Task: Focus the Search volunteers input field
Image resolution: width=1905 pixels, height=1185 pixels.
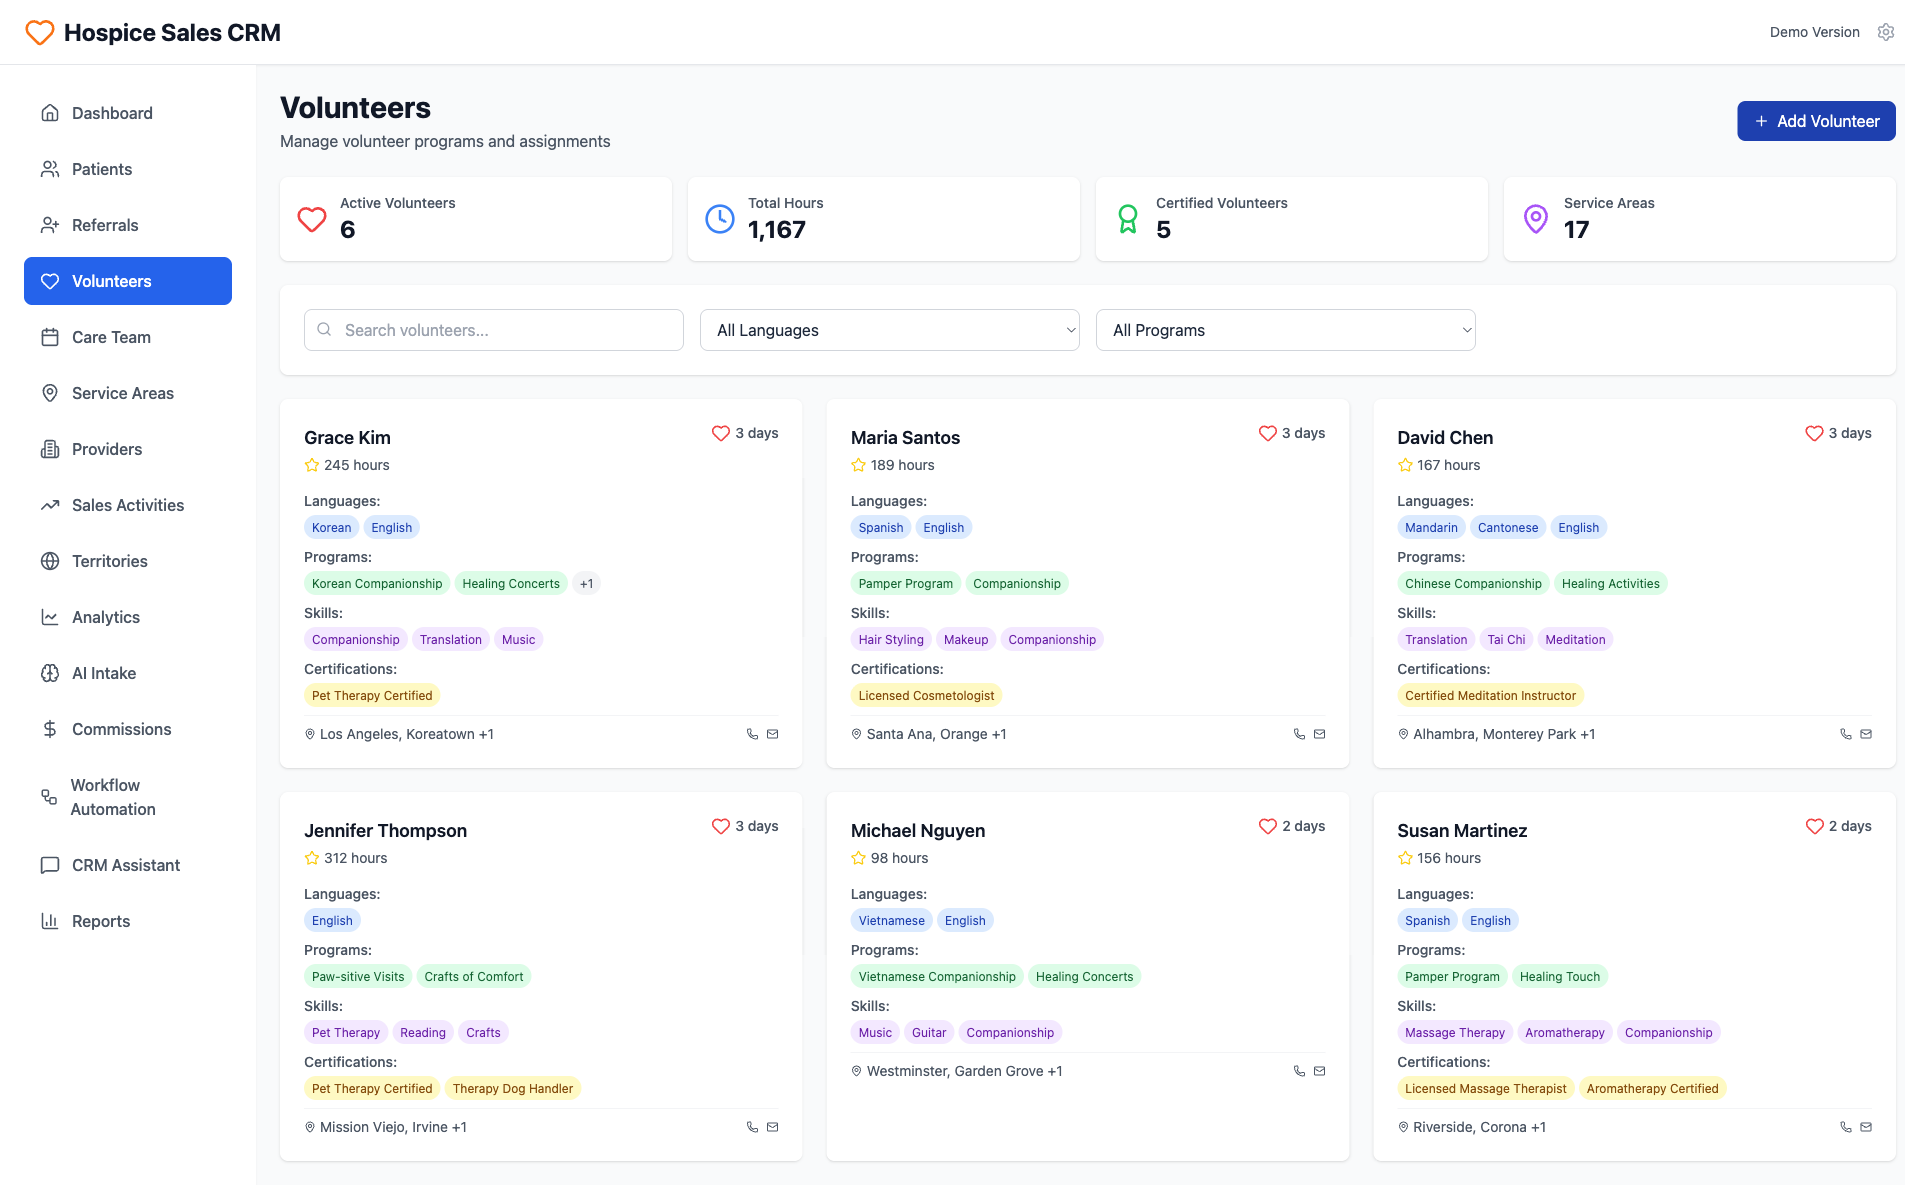Action: point(494,330)
